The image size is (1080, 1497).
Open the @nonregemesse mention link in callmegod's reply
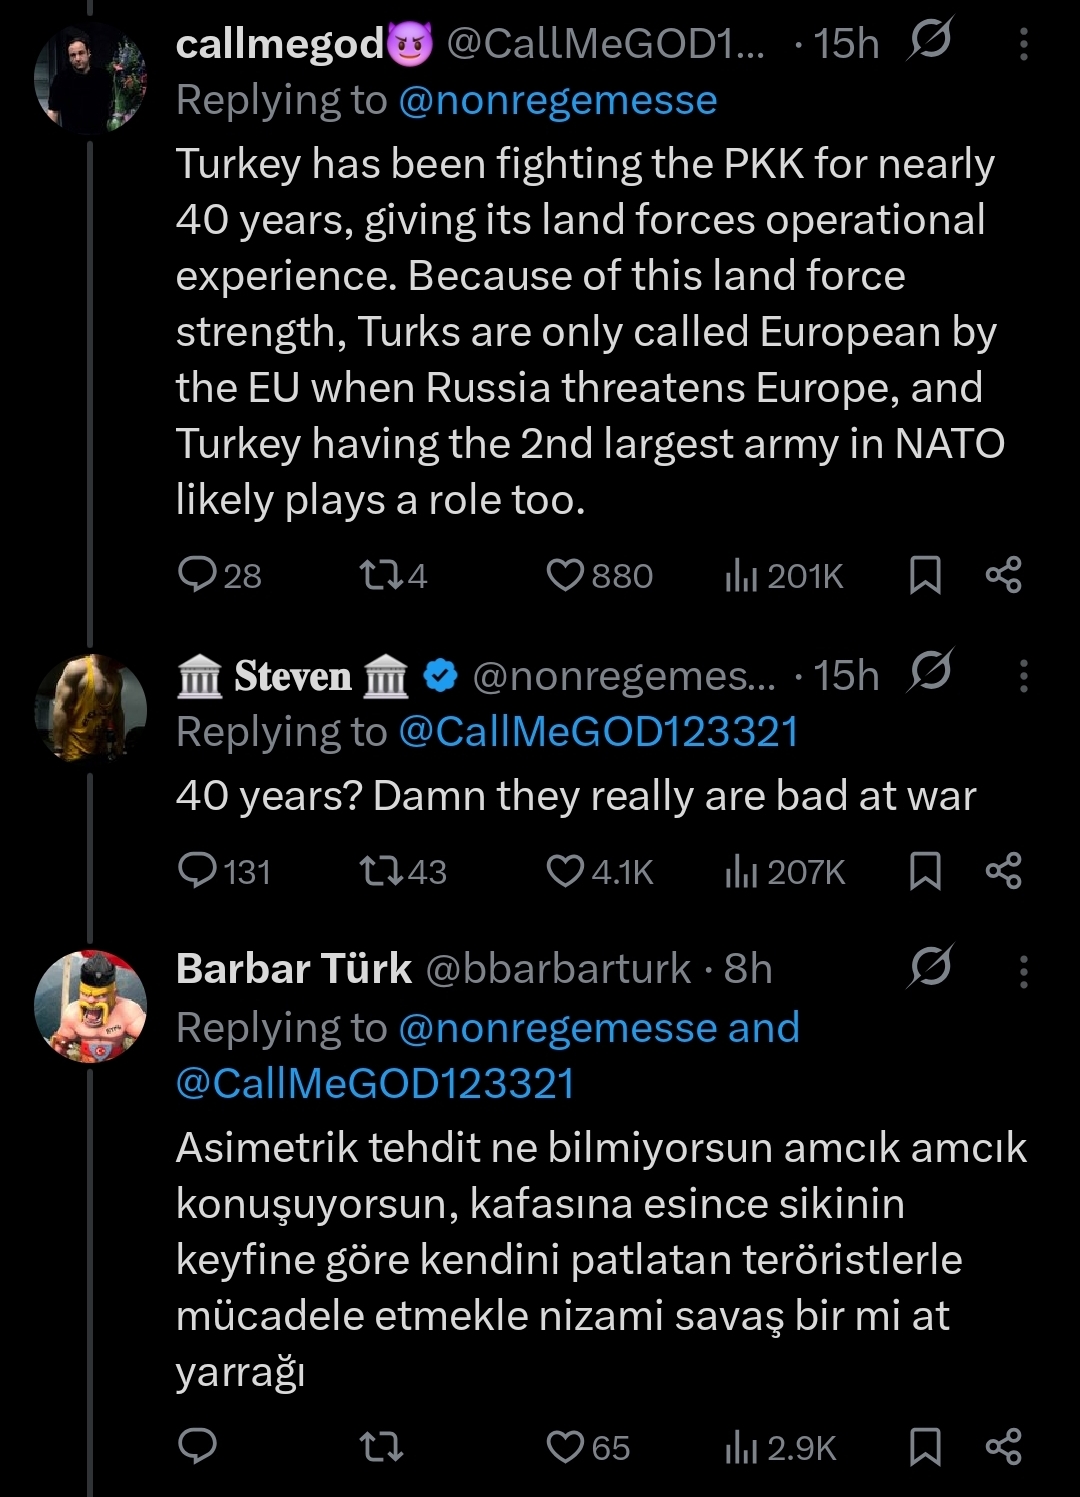click(x=557, y=101)
